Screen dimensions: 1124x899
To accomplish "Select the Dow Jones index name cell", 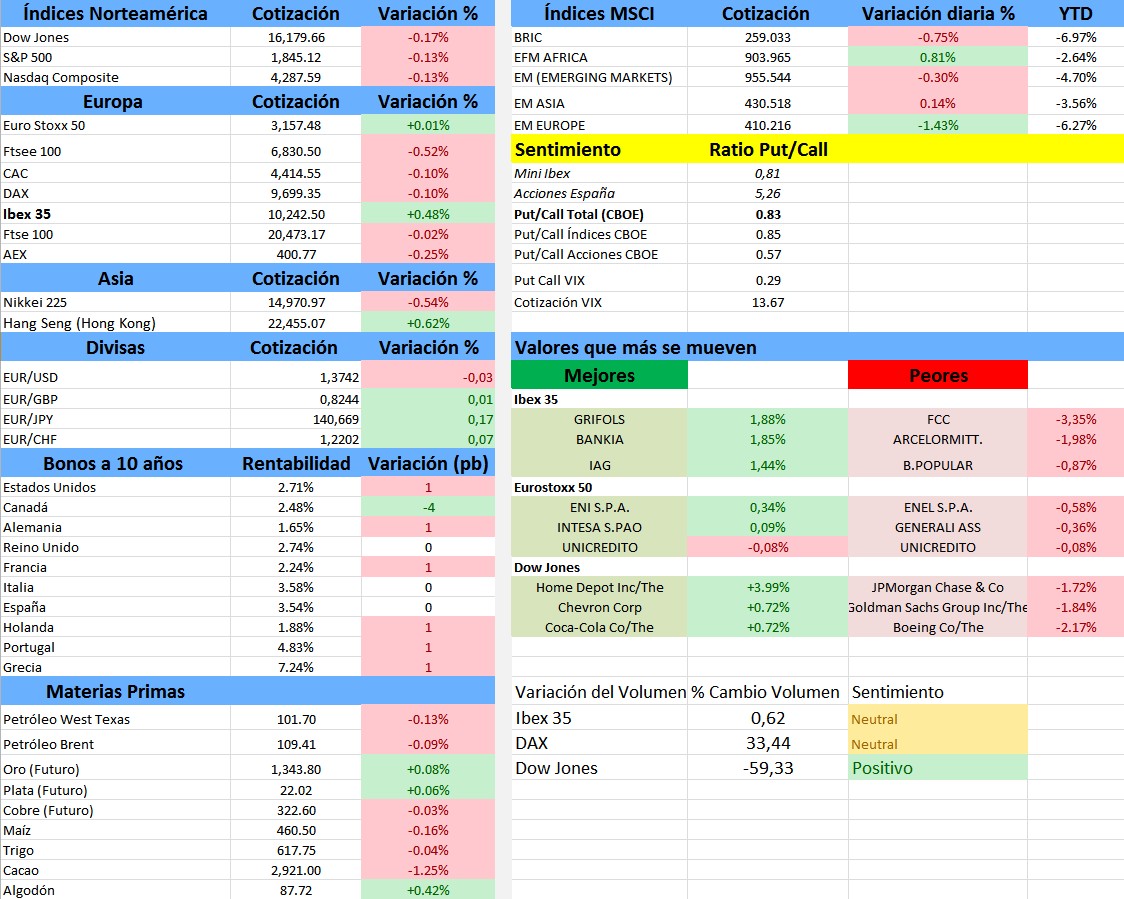I will click(115, 37).
